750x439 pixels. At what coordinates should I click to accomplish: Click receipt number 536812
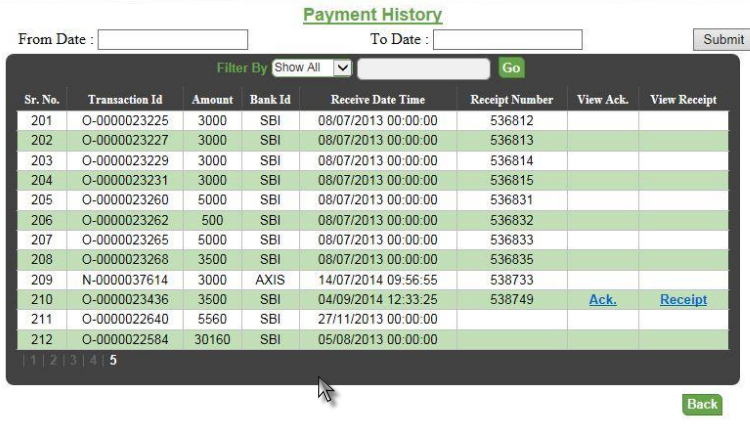[x=512, y=121]
